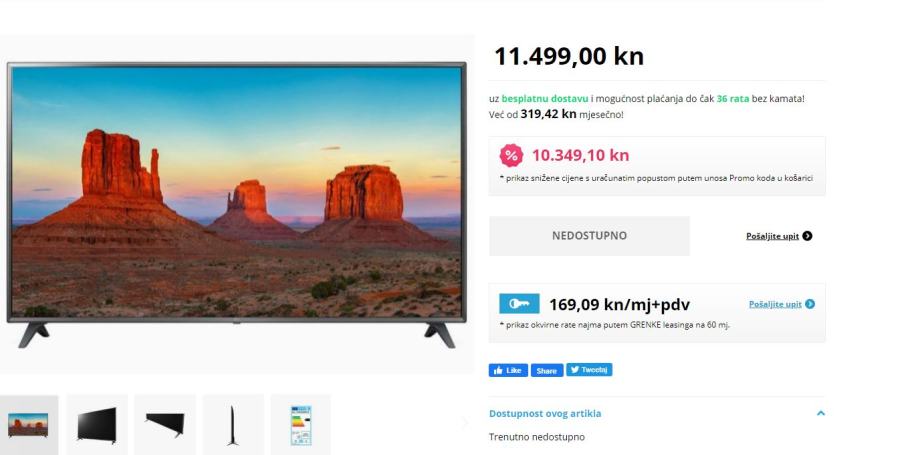
Task: Collapse the Dostupnost ovog artikla section chevron
Action: pos(821,413)
